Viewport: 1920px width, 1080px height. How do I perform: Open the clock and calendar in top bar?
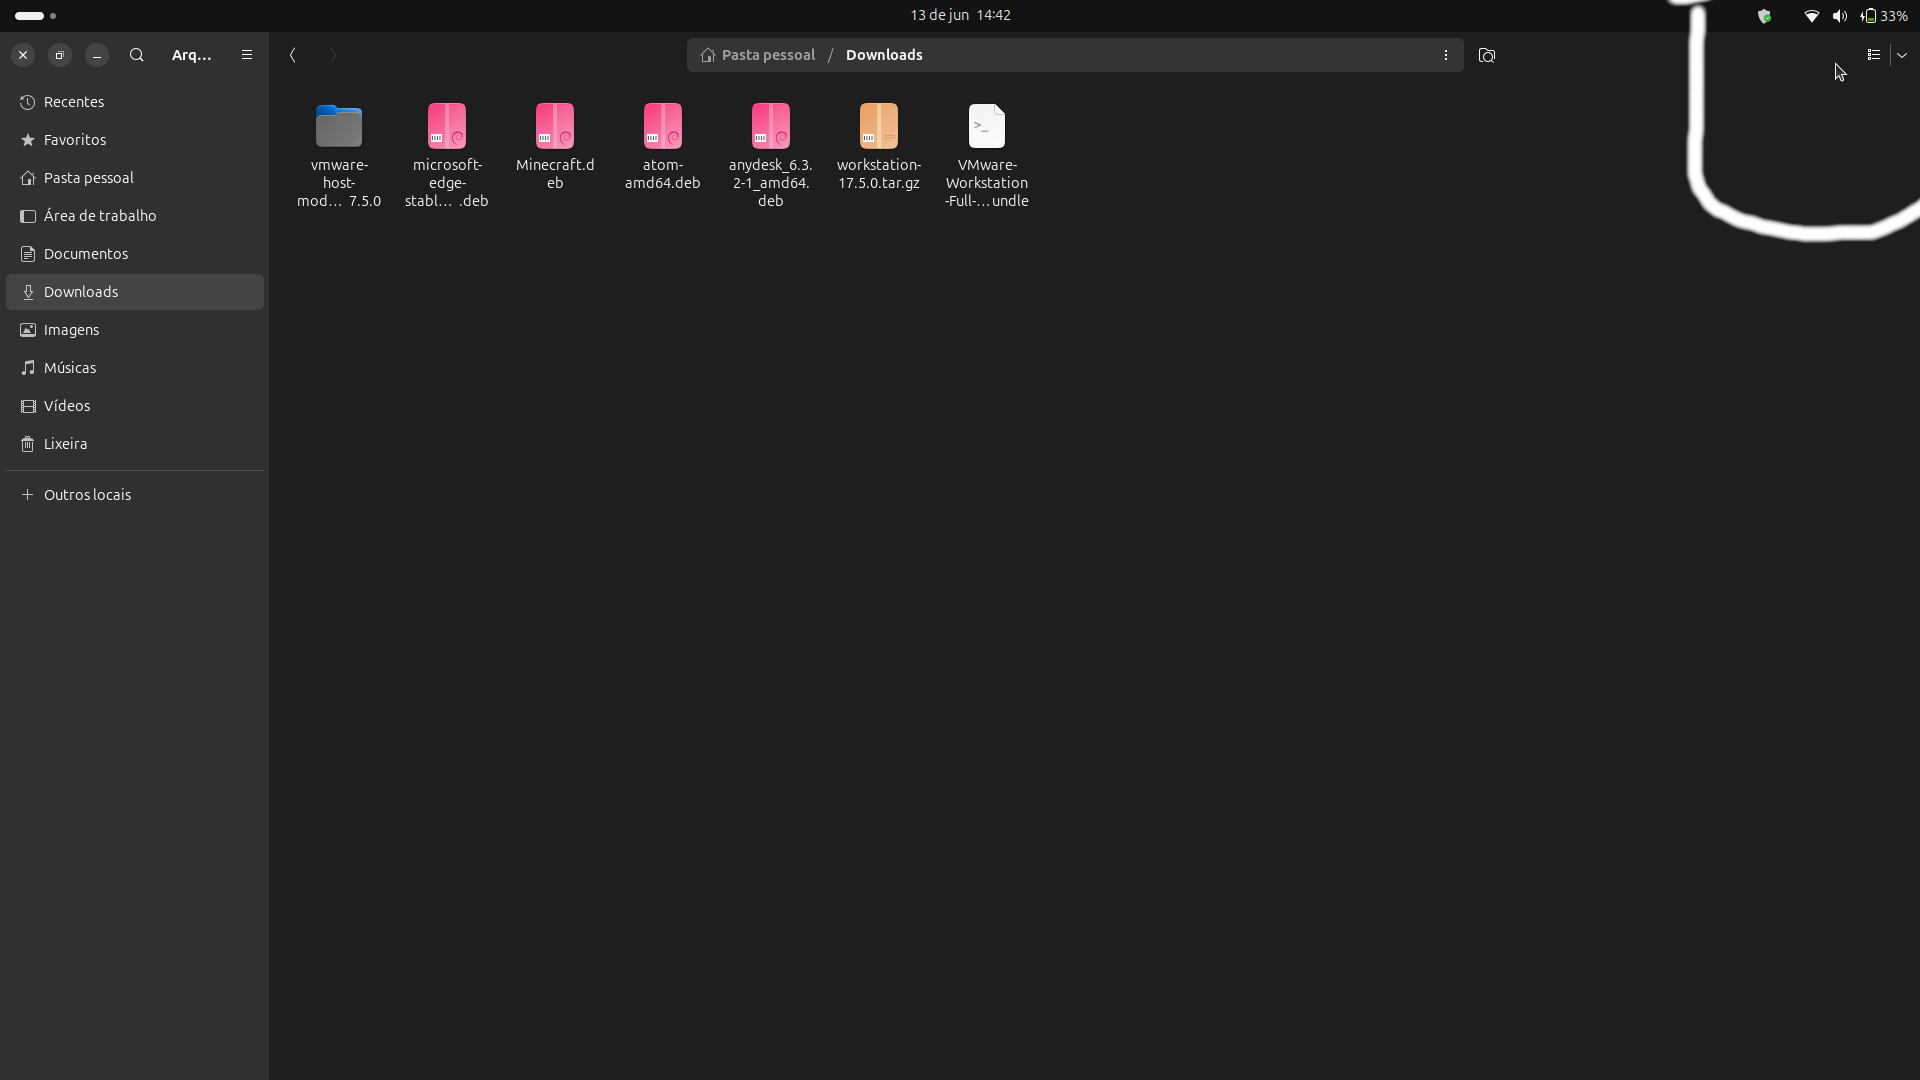[x=960, y=15]
